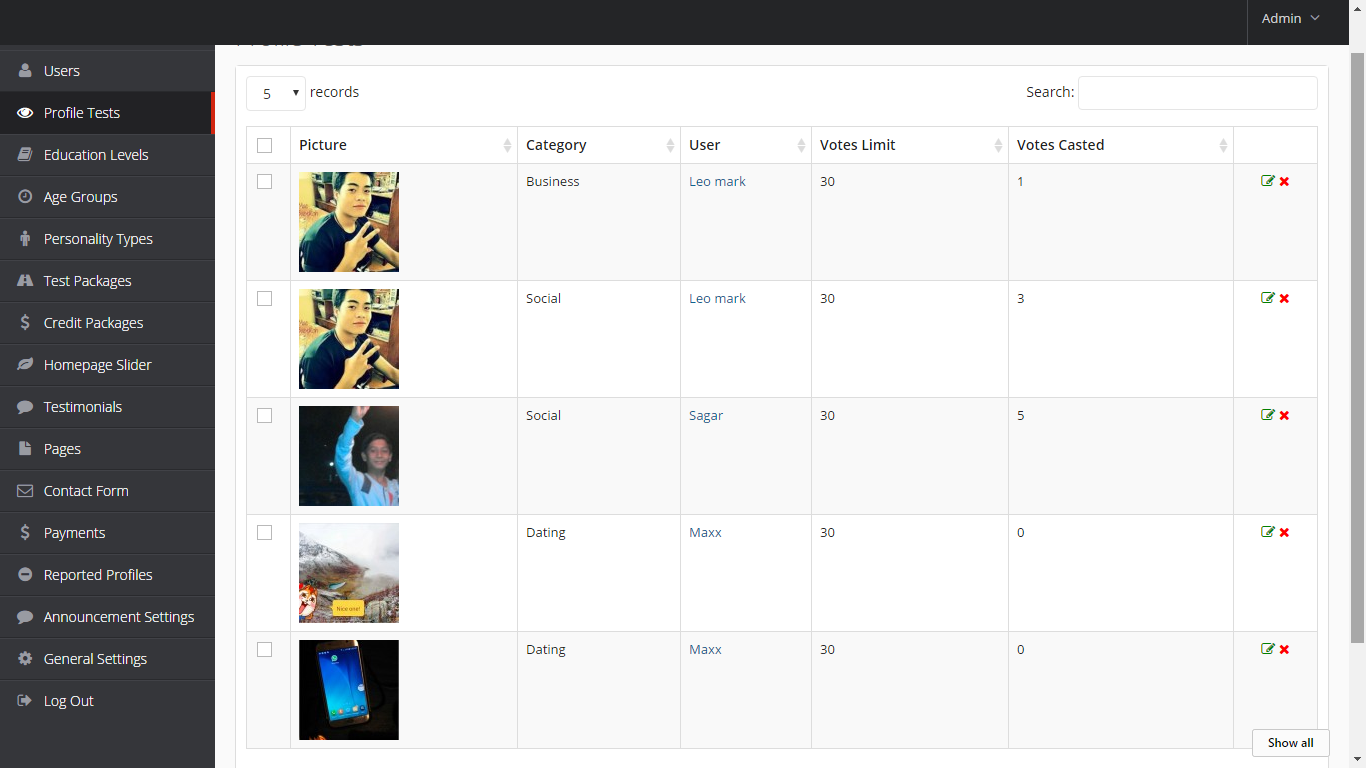The height and width of the screenshot is (768, 1366).
Task: Click the Announcement Settings bubble icon
Action: tap(25, 617)
